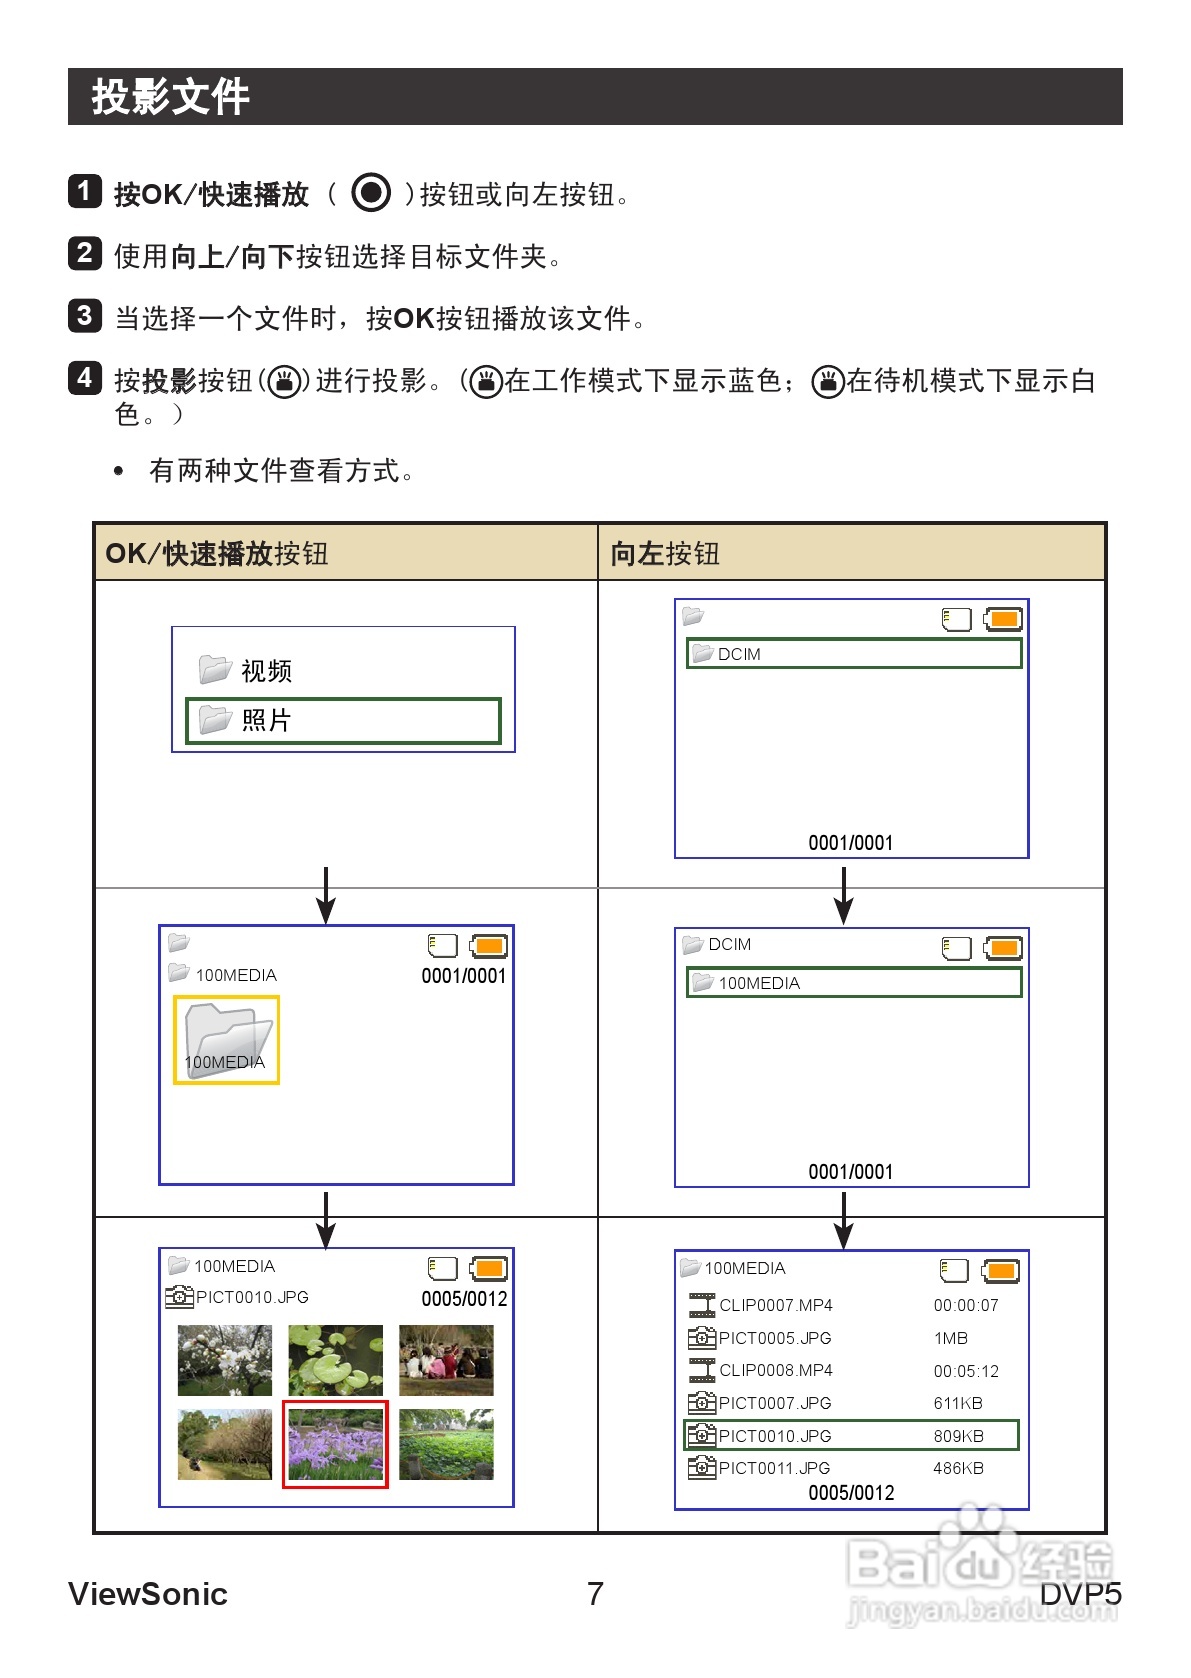Click battery icon in the 100MEDIA thumbnail screen
The height and width of the screenshot is (1678, 1191).
coord(488,946)
